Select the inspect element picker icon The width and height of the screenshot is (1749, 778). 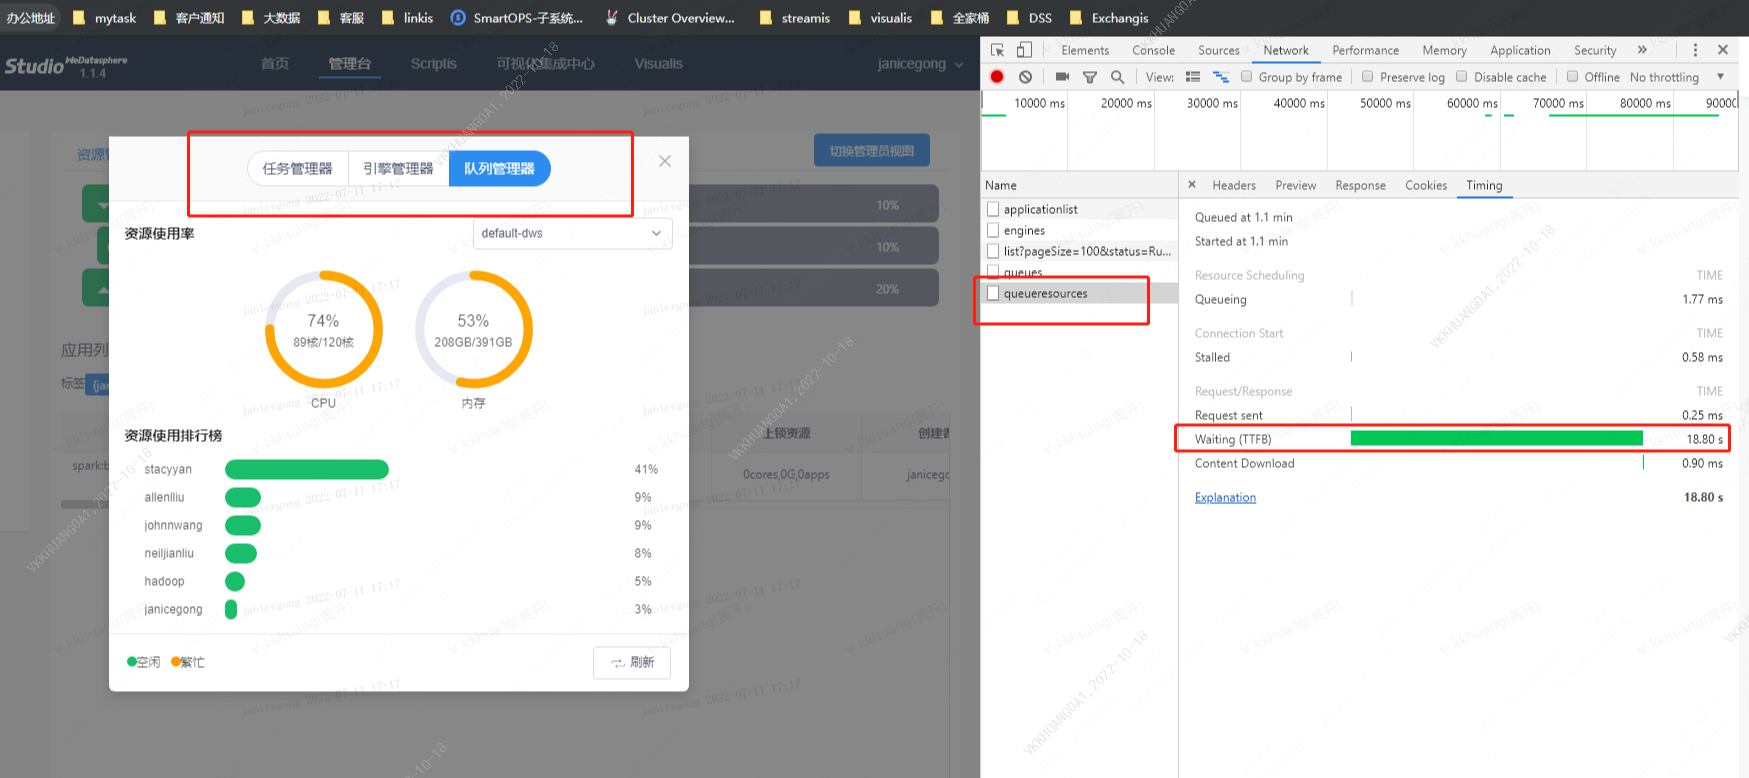(x=997, y=50)
